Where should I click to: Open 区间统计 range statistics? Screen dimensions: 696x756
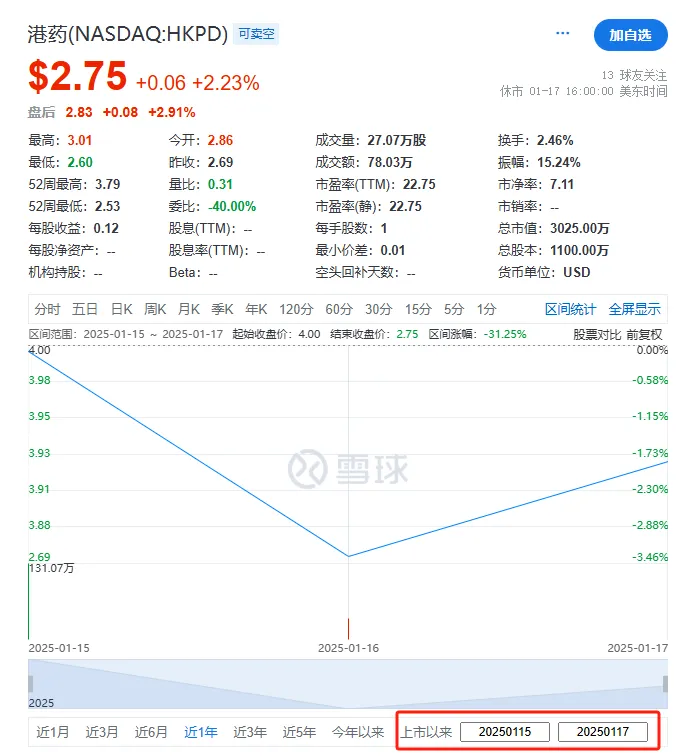coord(571,309)
